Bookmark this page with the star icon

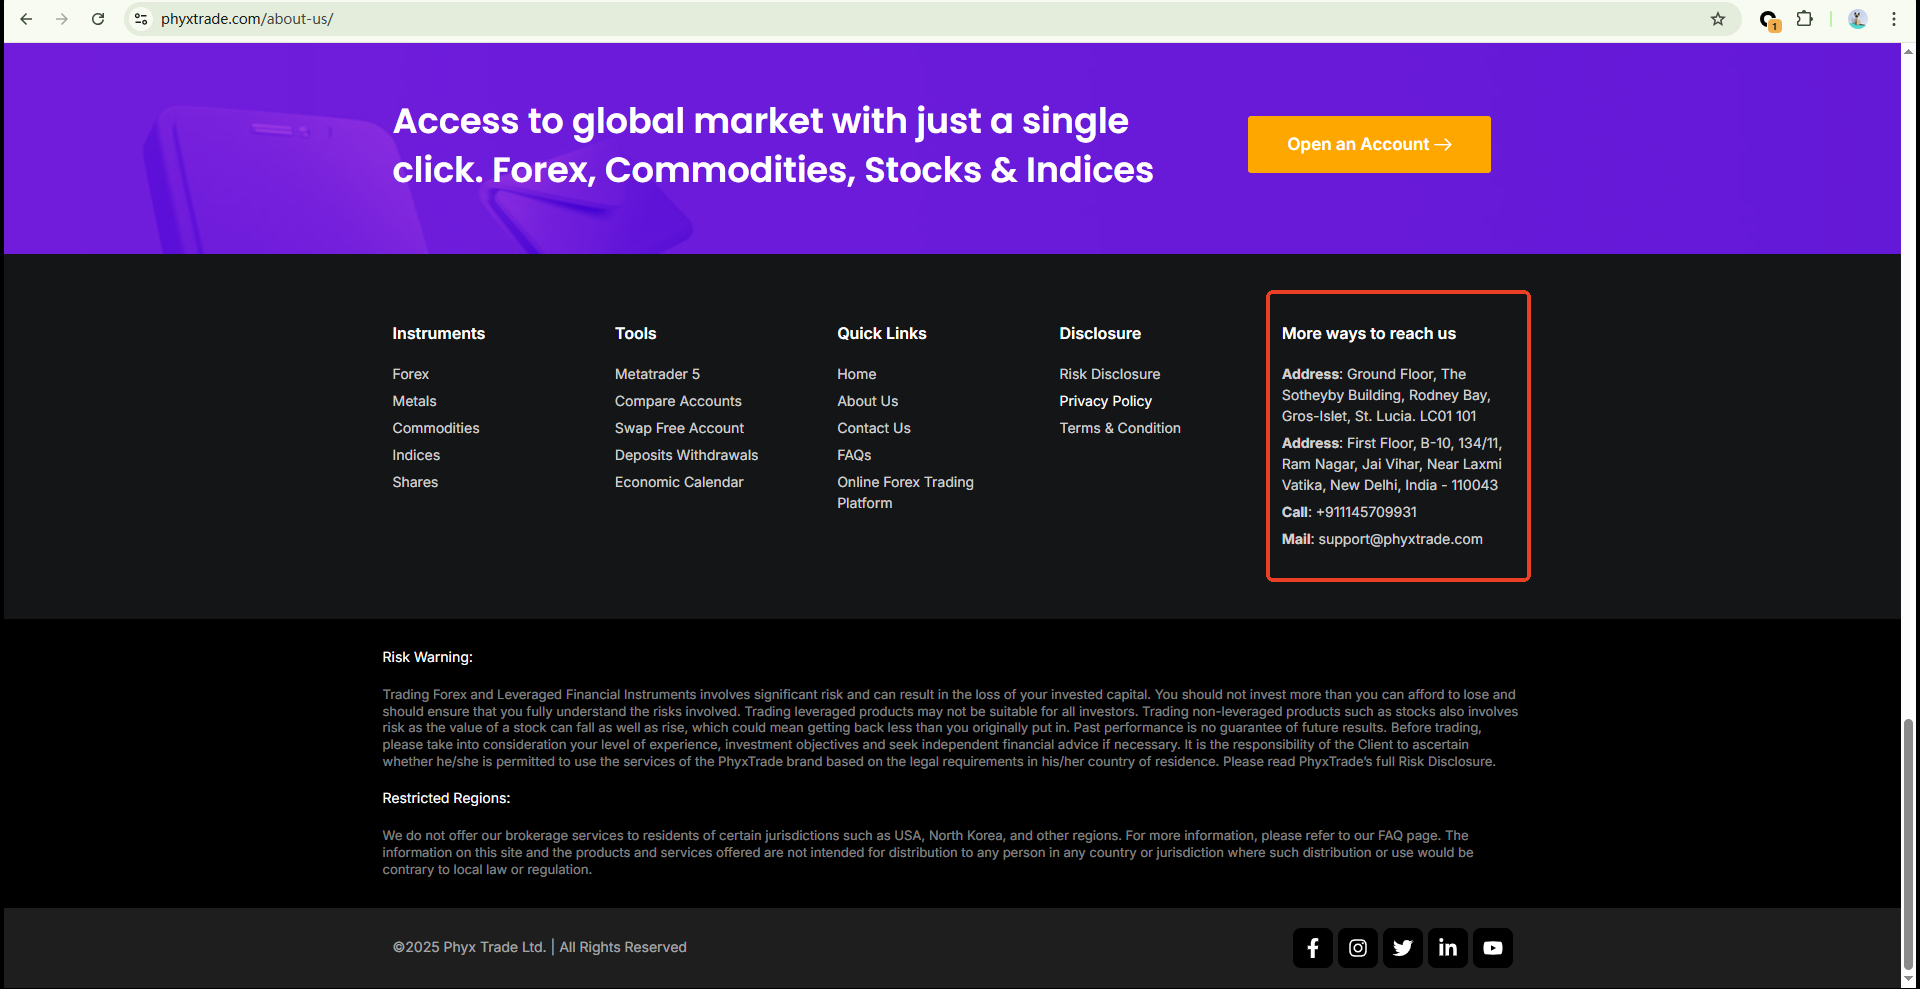1718,19
